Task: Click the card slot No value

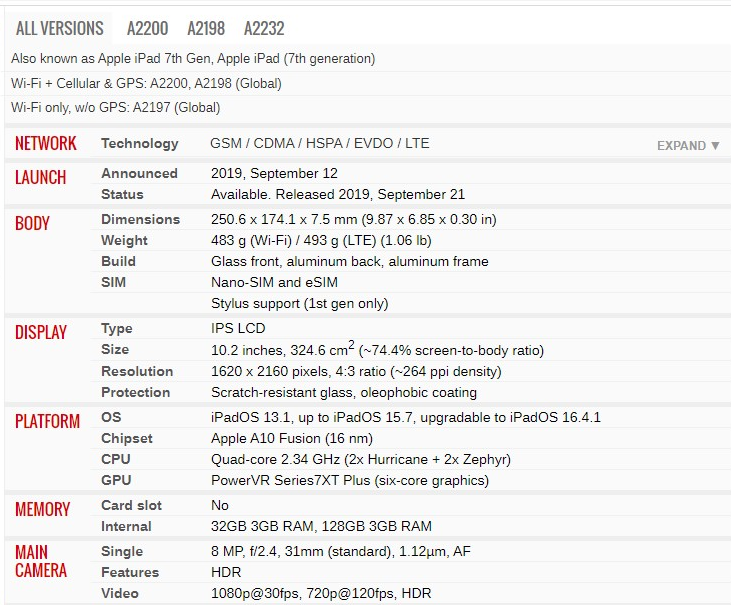Action: tap(220, 506)
